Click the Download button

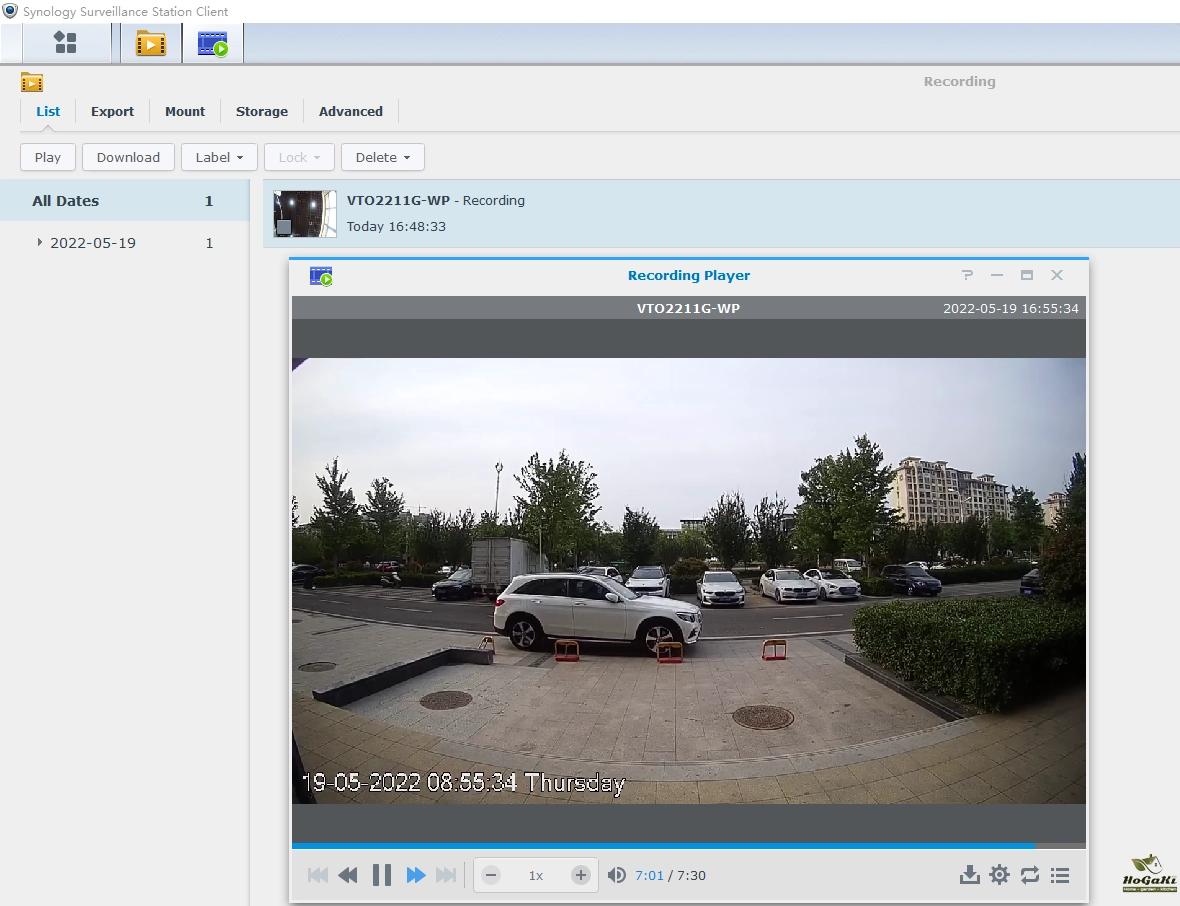[x=128, y=157]
